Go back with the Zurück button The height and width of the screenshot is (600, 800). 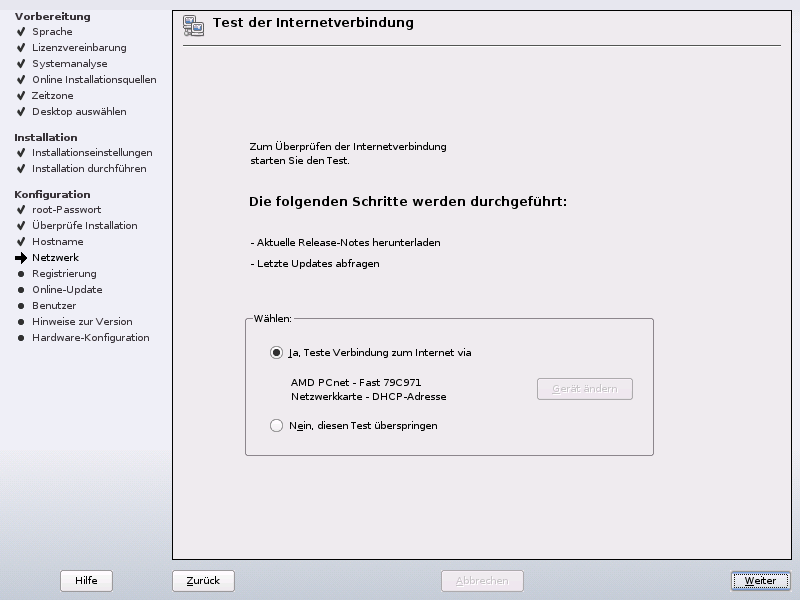coord(203,581)
